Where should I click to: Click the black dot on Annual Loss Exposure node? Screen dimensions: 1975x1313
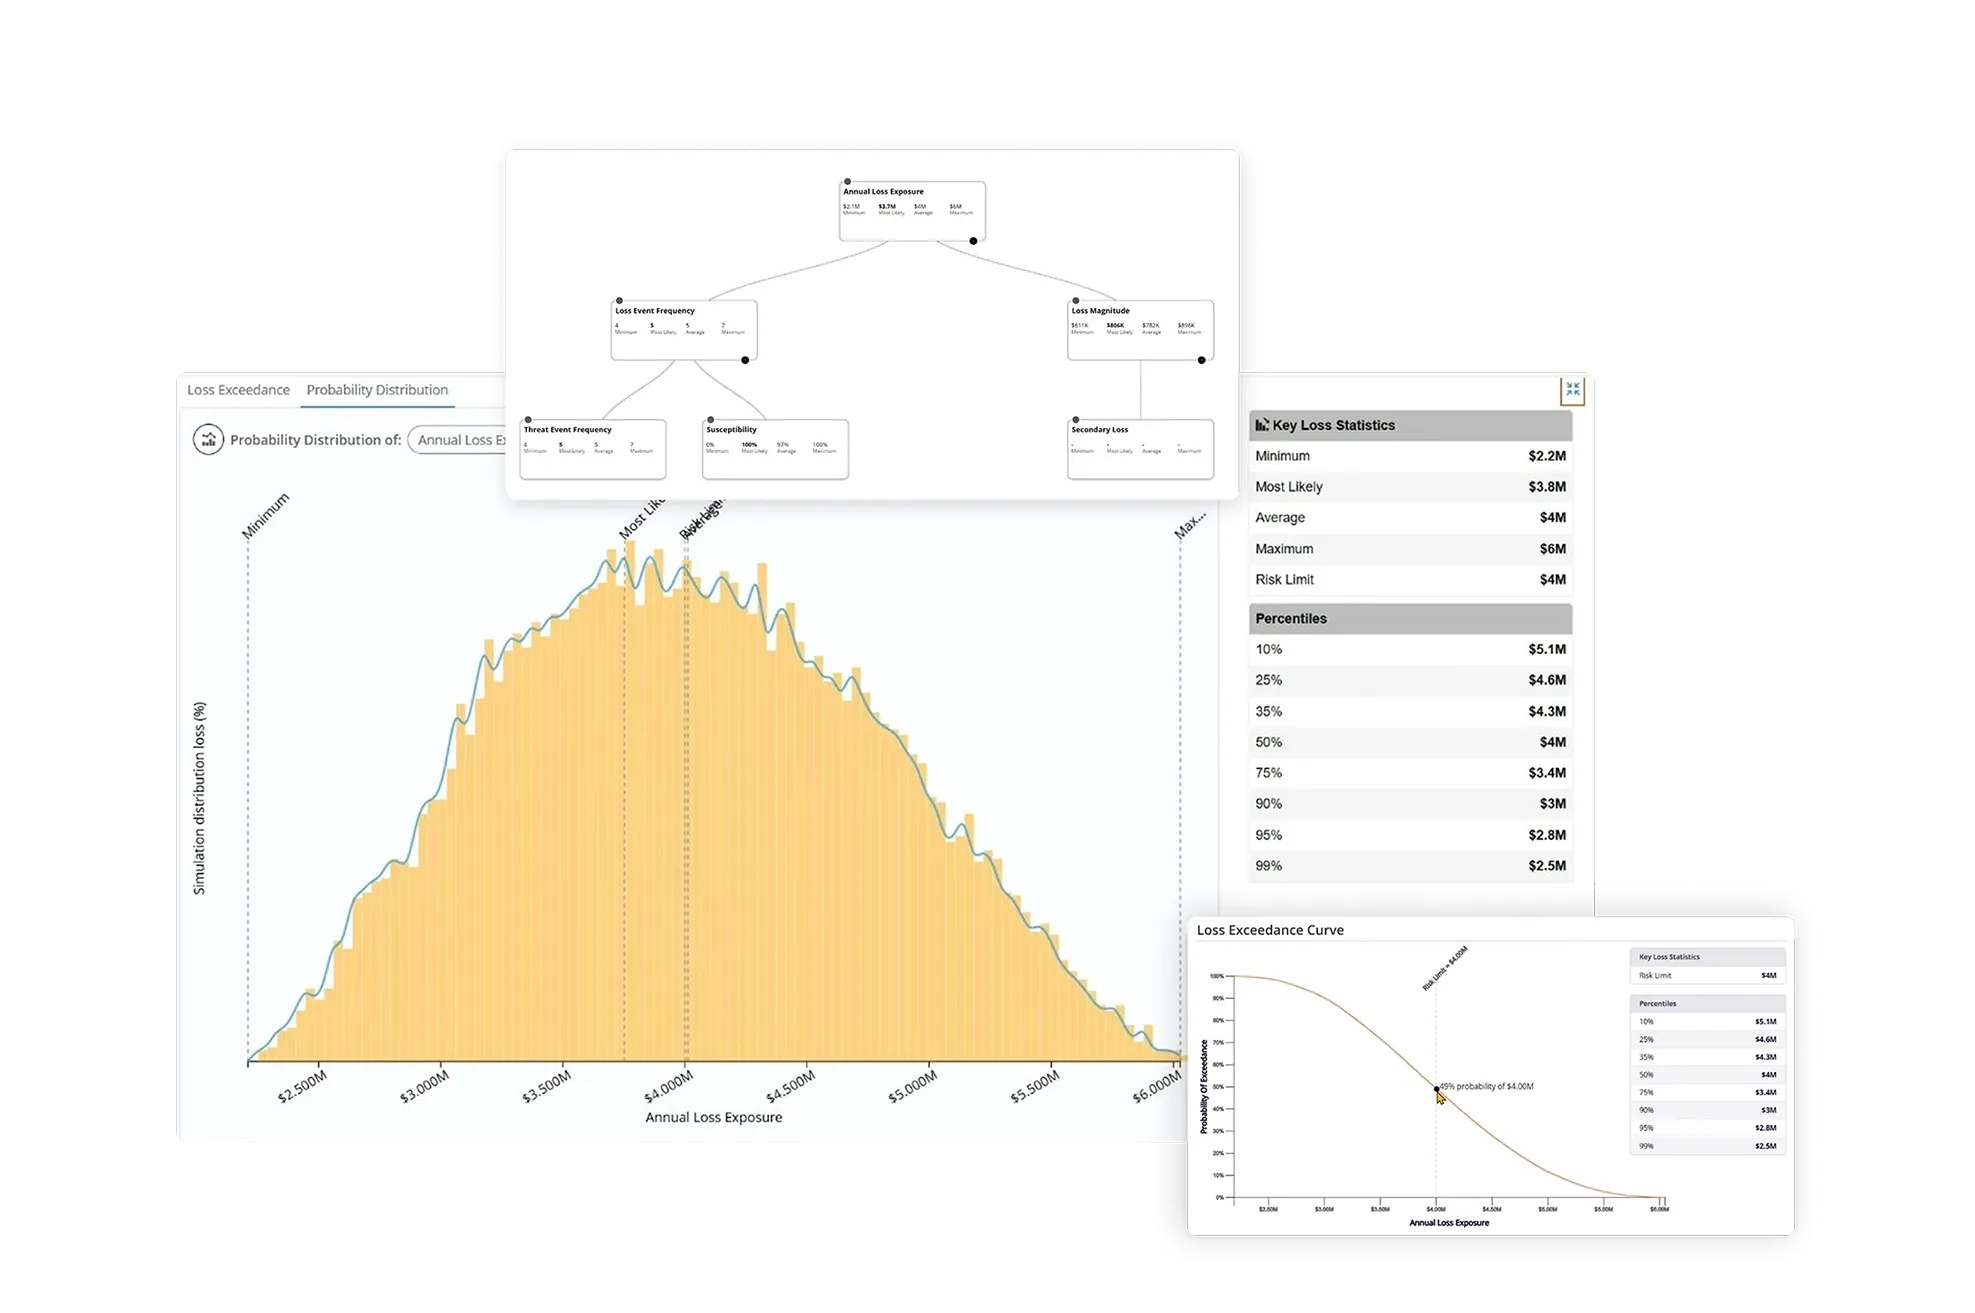tap(973, 241)
